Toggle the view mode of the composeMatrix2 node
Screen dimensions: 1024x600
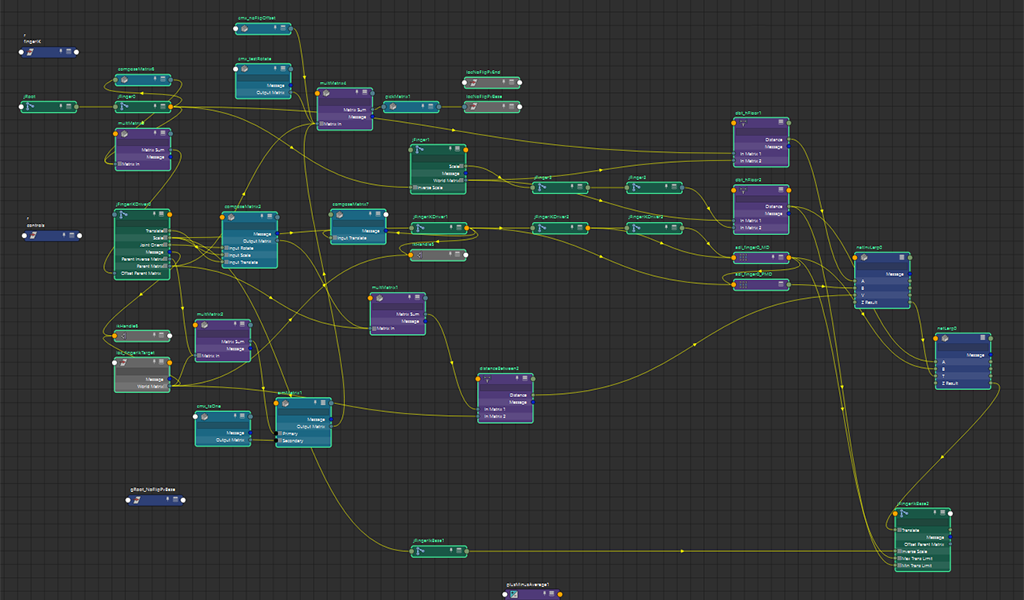coord(269,217)
